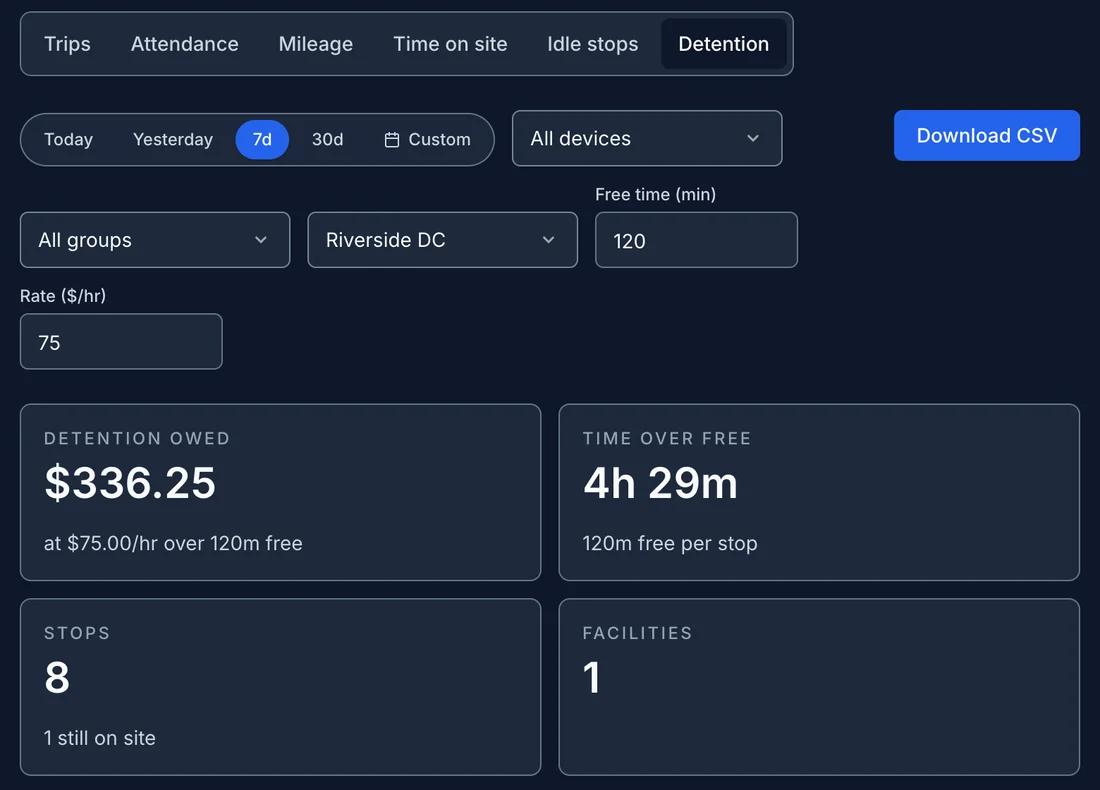The width and height of the screenshot is (1100, 790).
Task: Click the 'Free time (min)' label
Action: pyautogui.click(x=655, y=194)
